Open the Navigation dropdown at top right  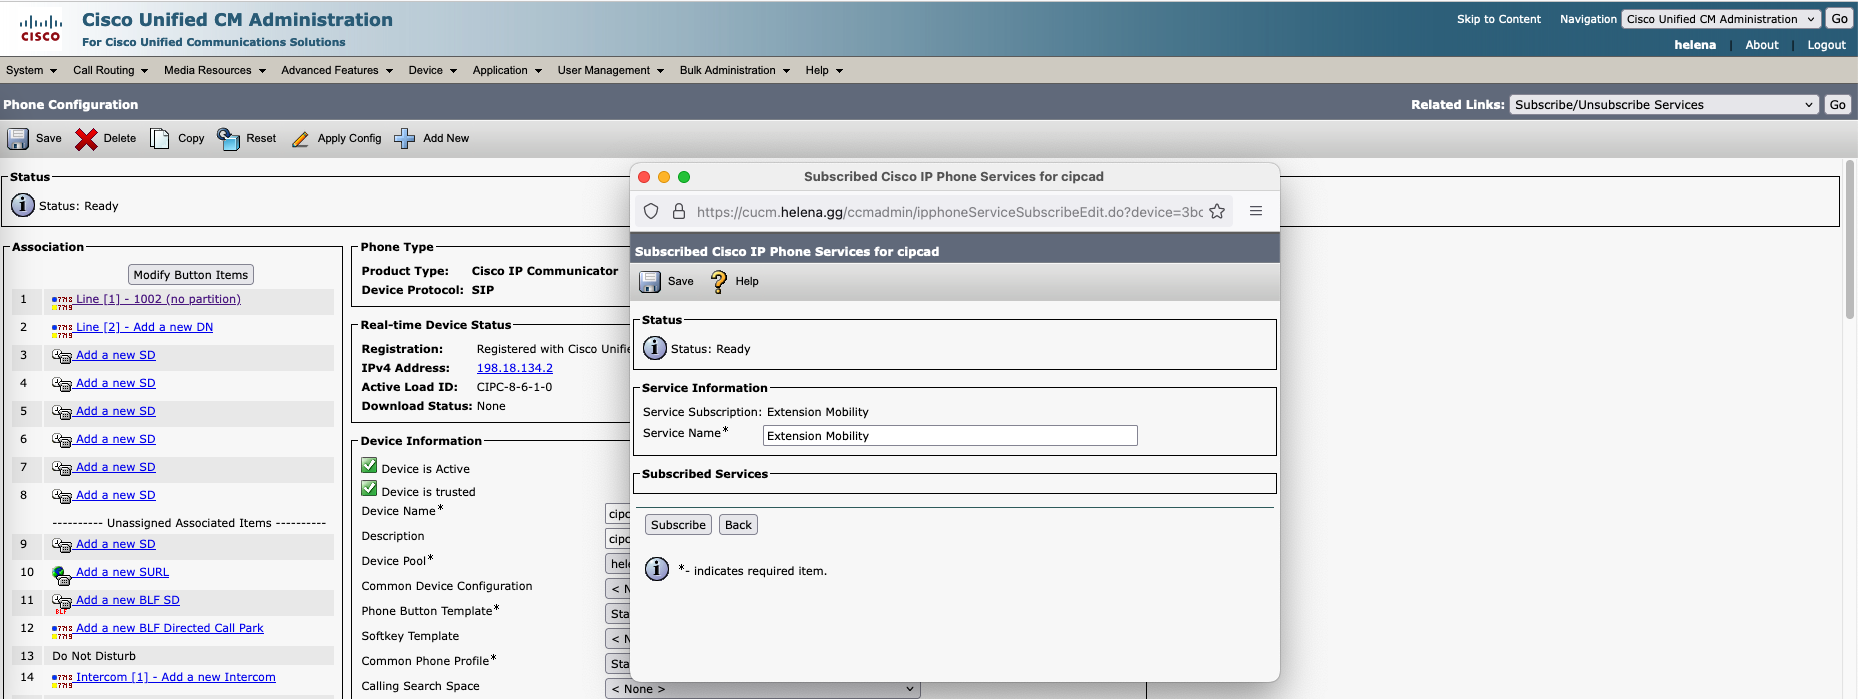pyautogui.click(x=1720, y=19)
